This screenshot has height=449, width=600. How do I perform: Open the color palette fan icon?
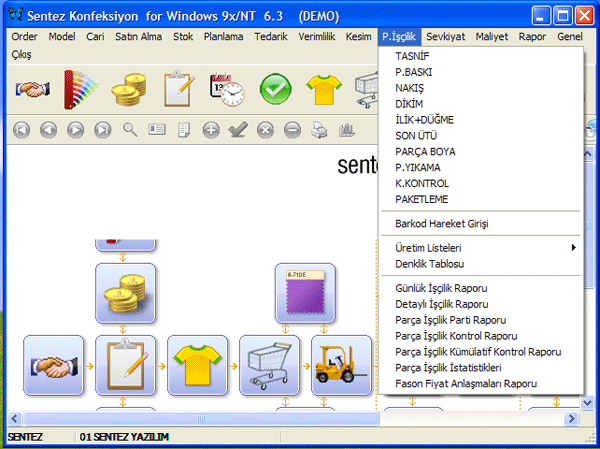[x=81, y=90]
